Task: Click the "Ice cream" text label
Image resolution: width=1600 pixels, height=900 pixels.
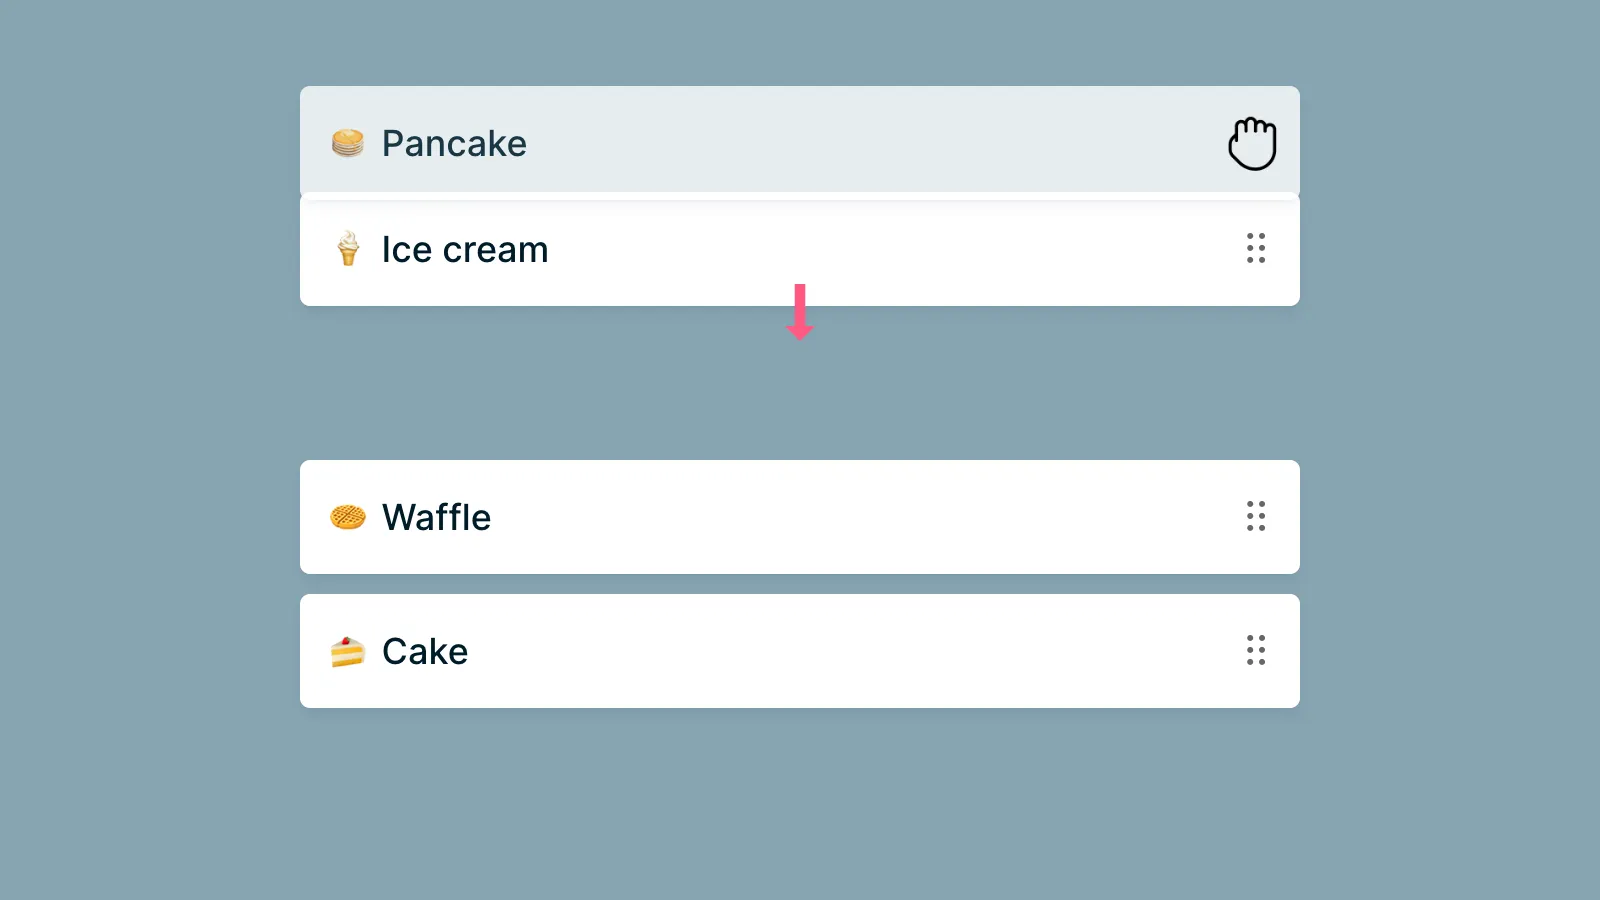Action: point(465,250)
